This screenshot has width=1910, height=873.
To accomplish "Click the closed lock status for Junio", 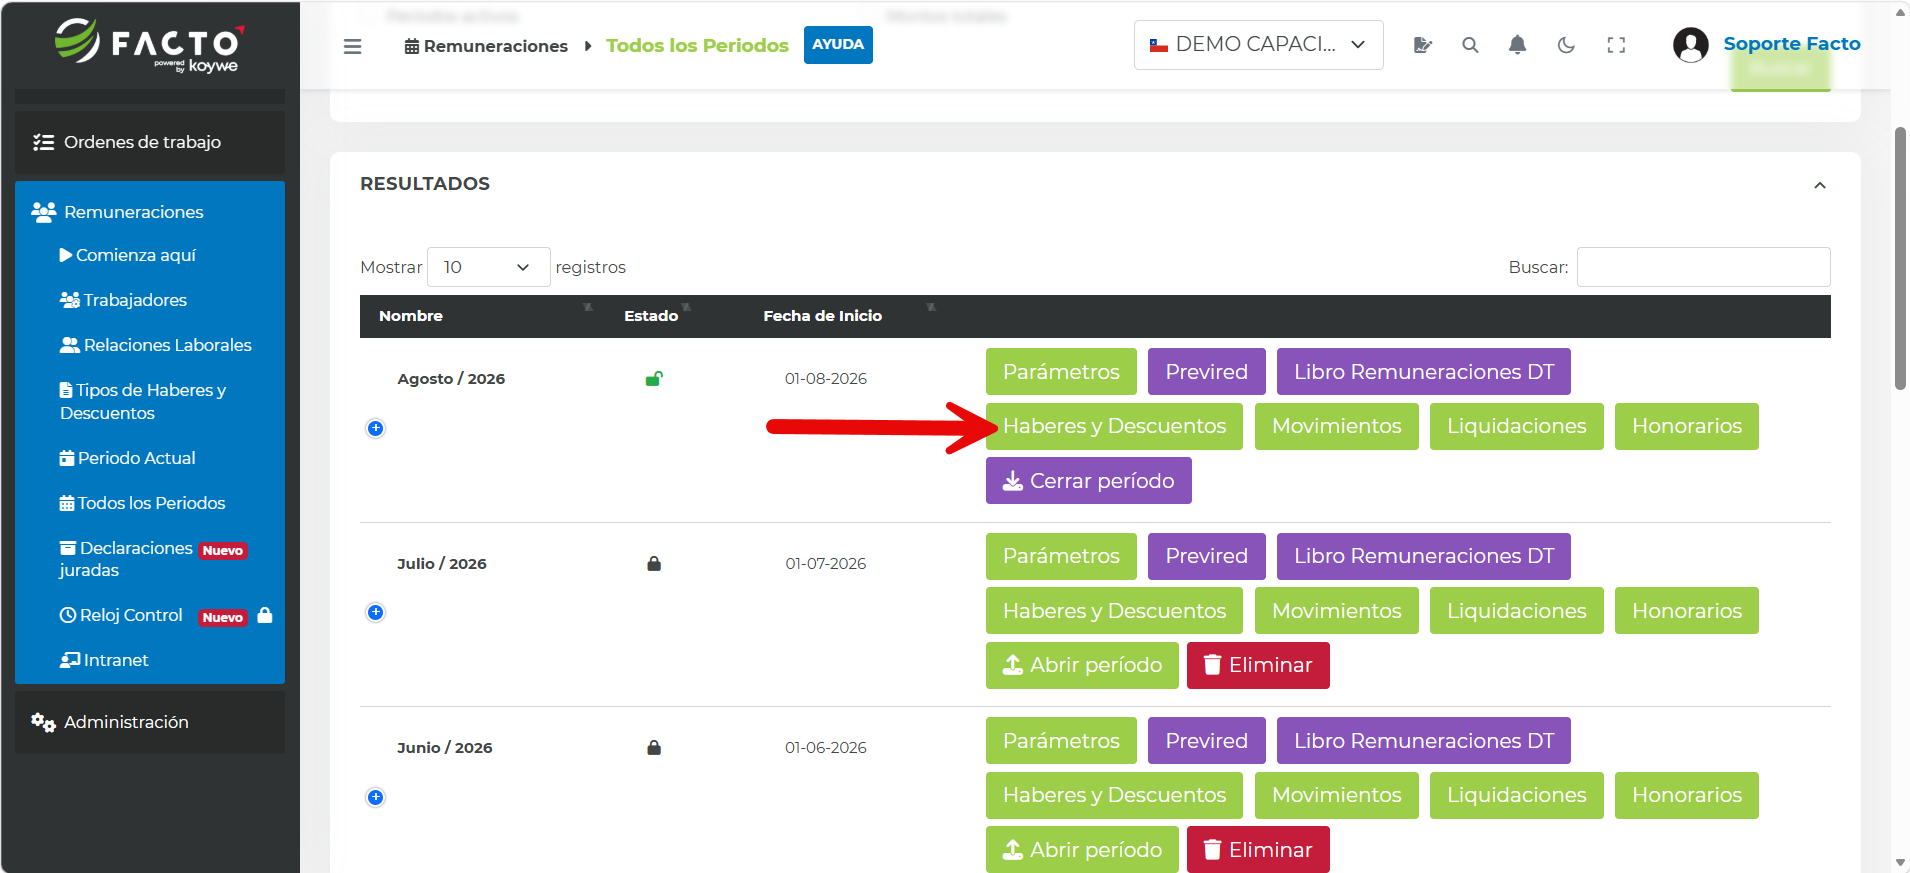I will [654, 747].
